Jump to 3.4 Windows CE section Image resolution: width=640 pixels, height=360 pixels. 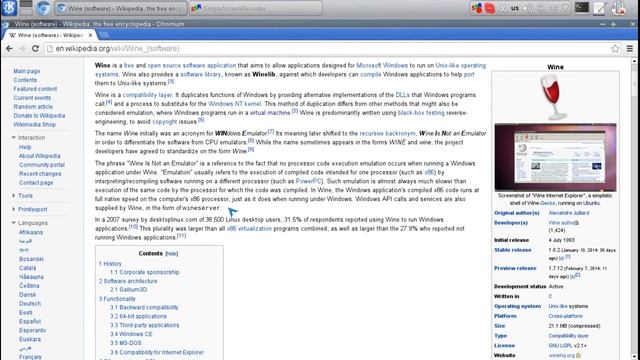(x=131, y=334)
